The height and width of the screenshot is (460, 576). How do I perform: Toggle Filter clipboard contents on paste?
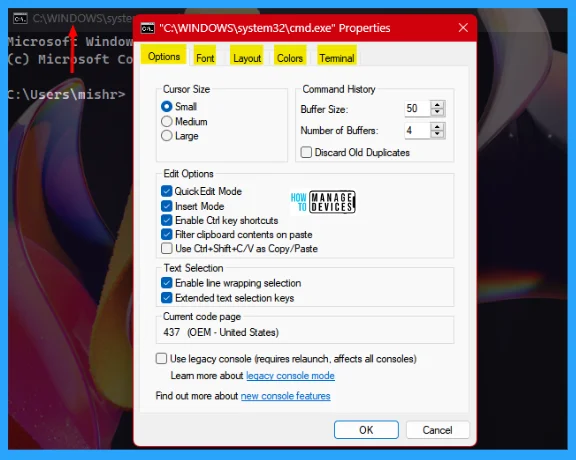166,234
